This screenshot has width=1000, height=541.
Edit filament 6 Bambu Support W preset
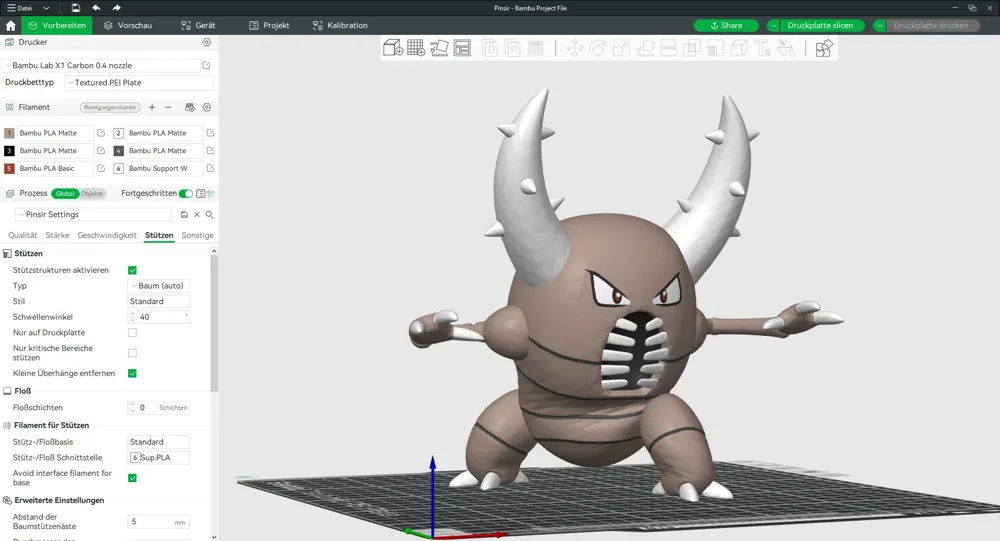tap(210, 168)
